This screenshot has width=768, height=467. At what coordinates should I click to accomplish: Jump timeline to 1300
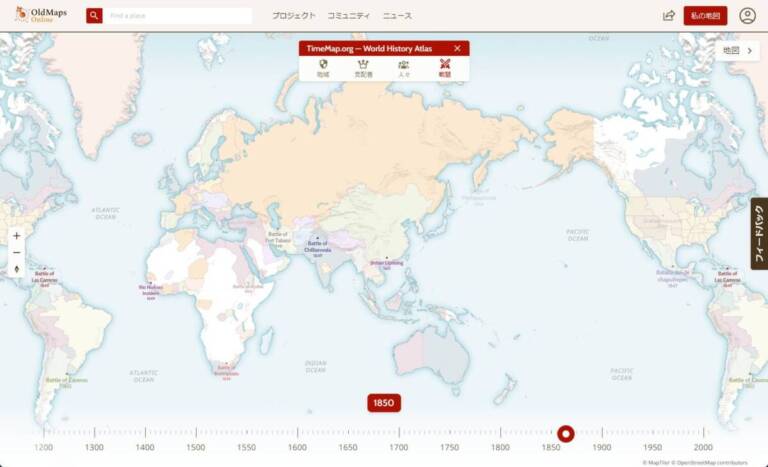point(94,447)
